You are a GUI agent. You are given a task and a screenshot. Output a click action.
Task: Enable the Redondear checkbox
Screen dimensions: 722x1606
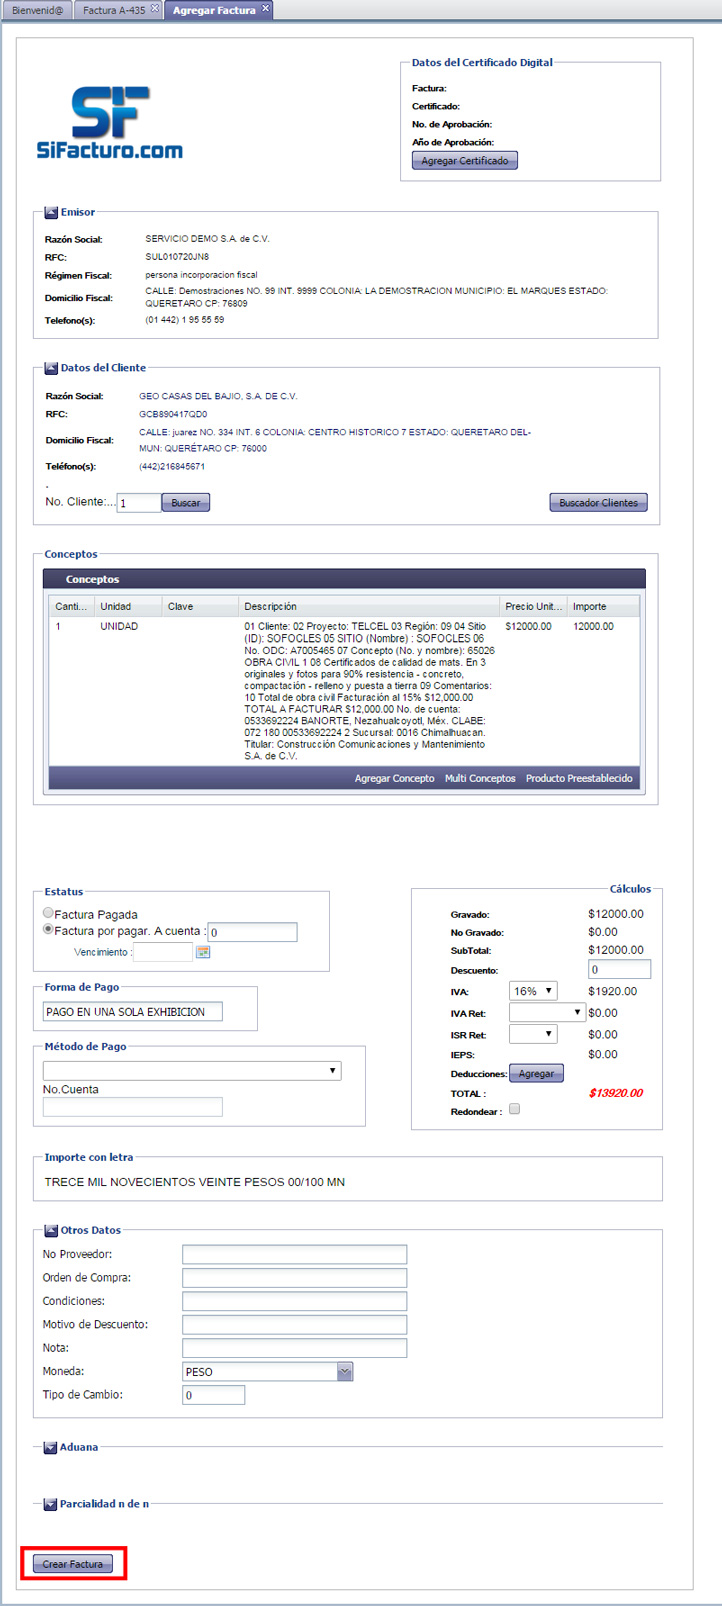click(514, 1109)
